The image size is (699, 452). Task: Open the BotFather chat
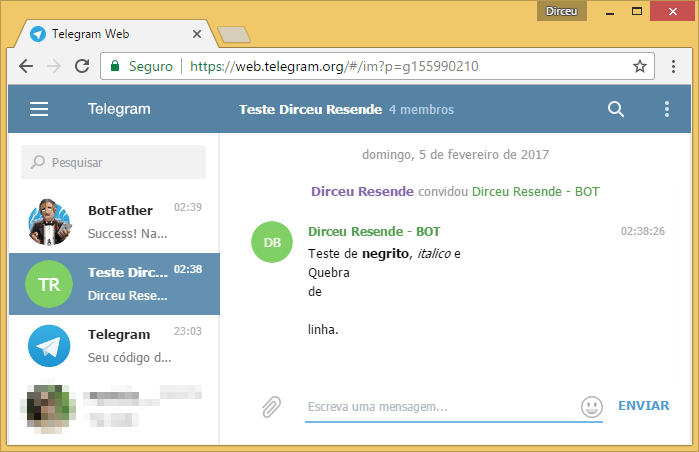114,222
